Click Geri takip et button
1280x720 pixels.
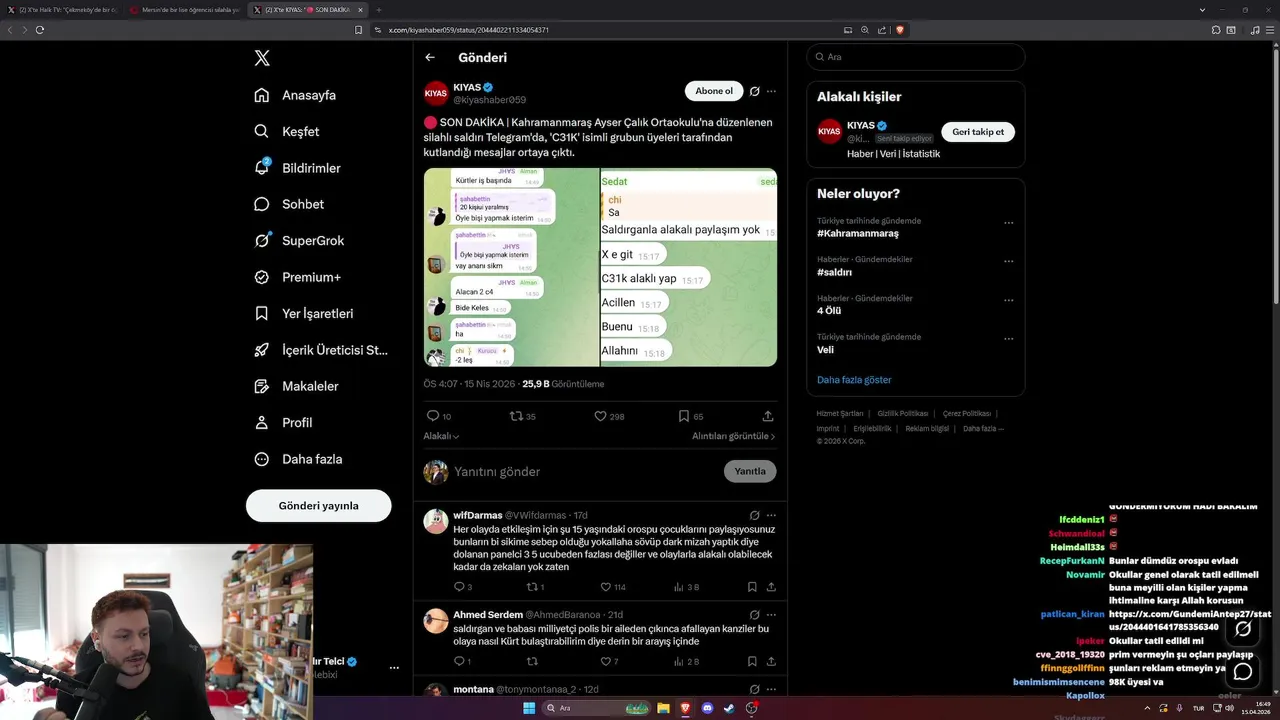(978, 131)
